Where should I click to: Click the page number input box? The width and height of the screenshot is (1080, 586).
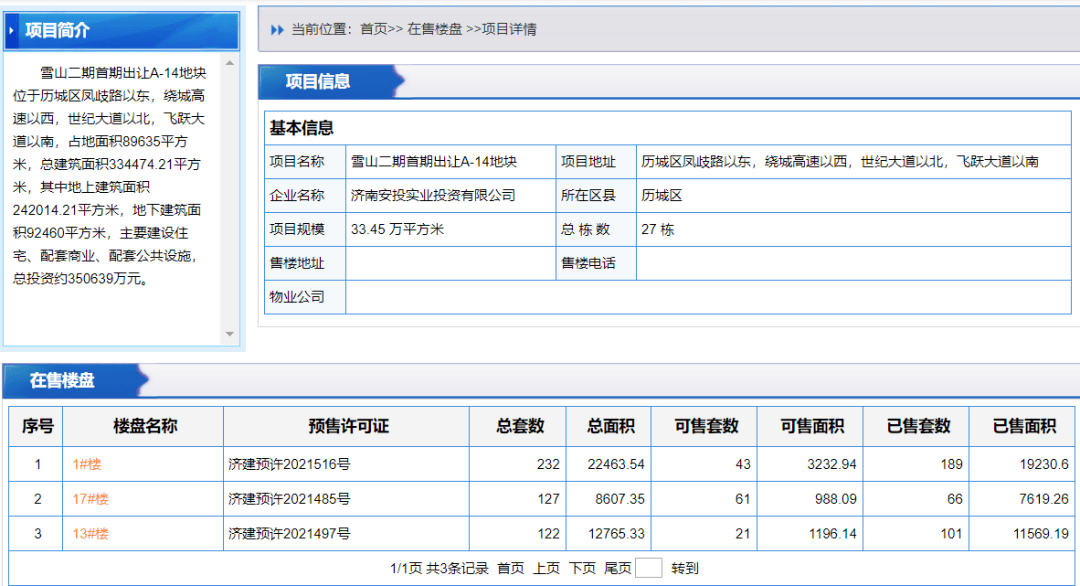click(648, 568)
